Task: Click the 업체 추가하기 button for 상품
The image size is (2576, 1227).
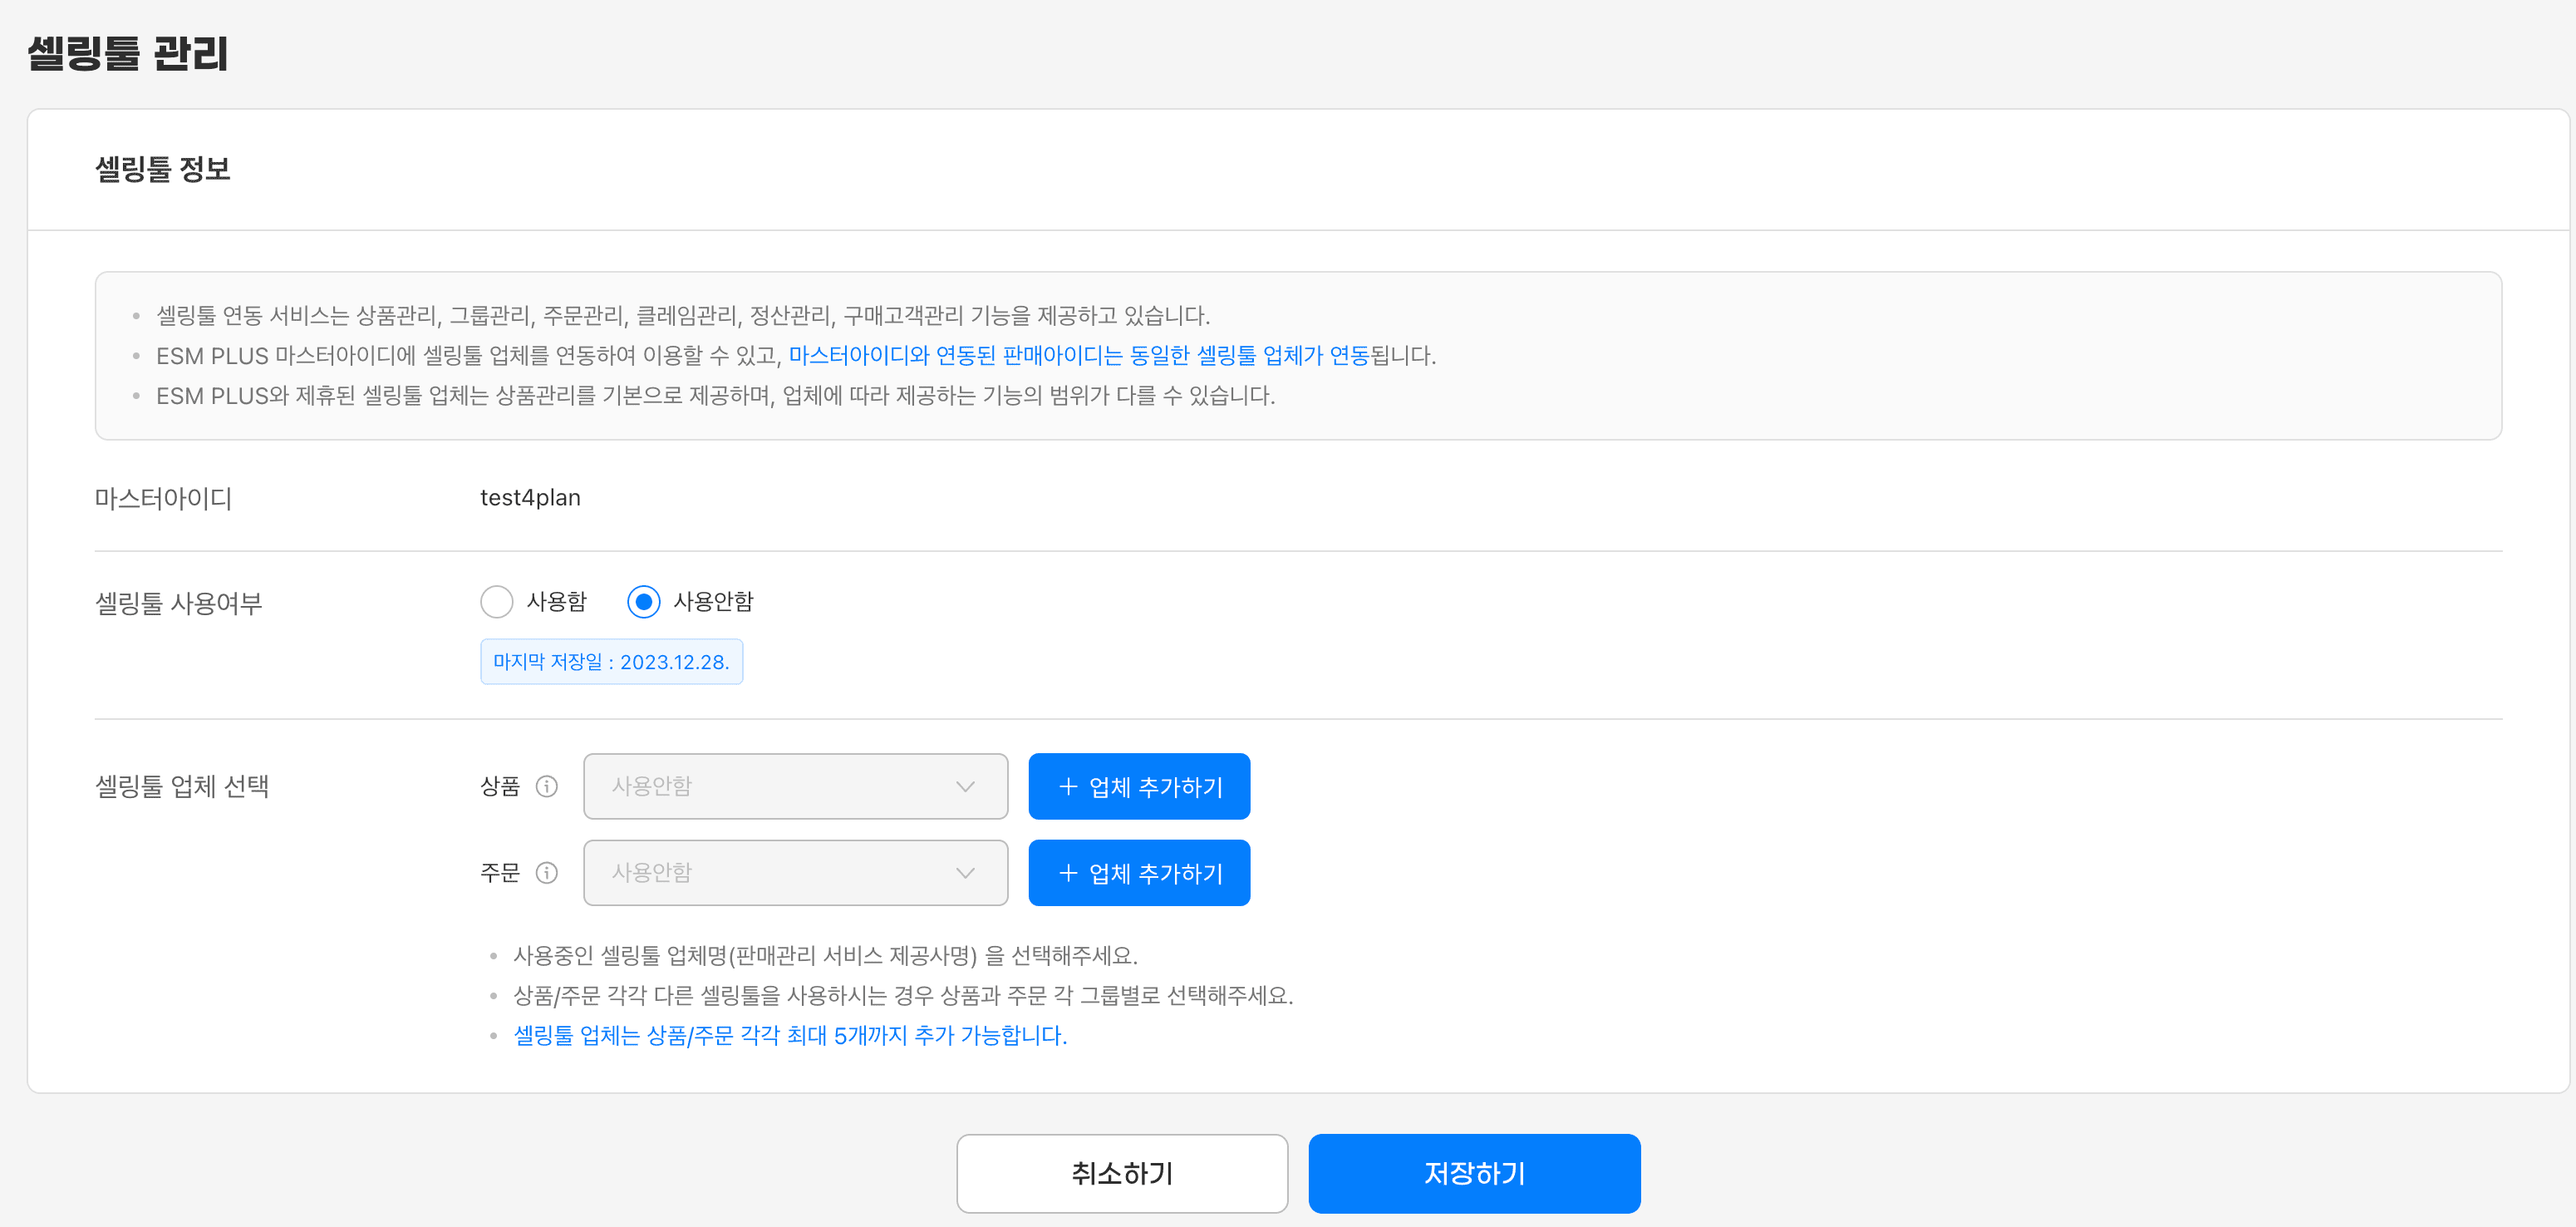Action: tap(1139, 786)
